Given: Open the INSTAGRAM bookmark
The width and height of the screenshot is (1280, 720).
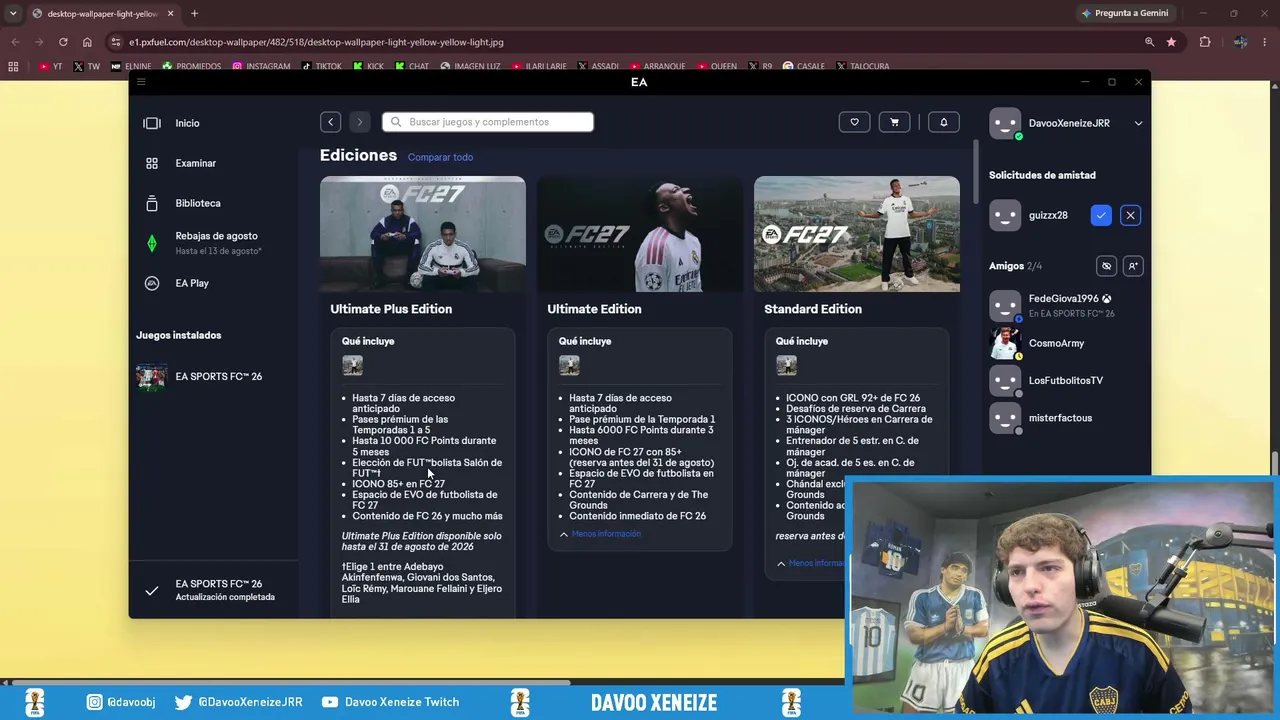Looking at the screenshot, I should 261,67.
